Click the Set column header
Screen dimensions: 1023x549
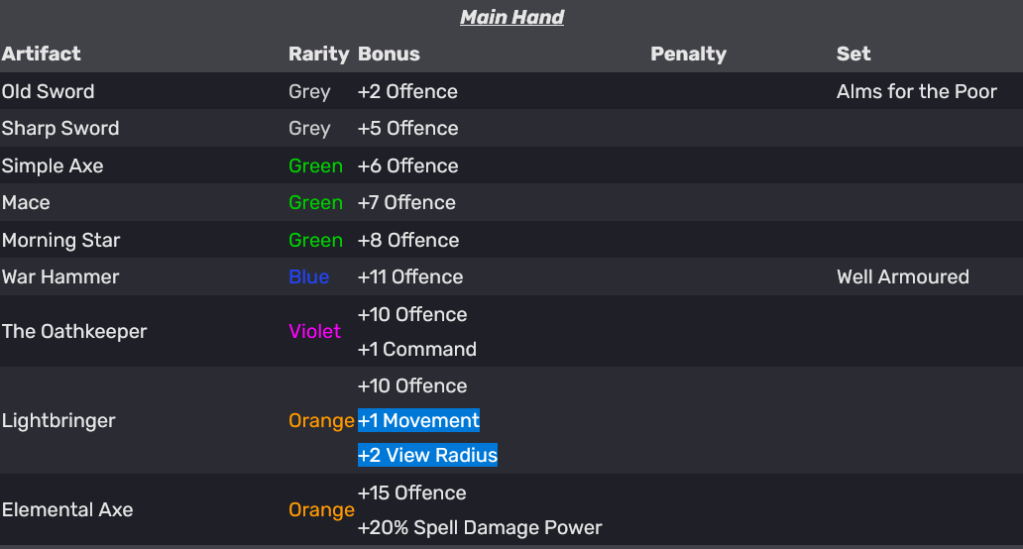[853, 54]
